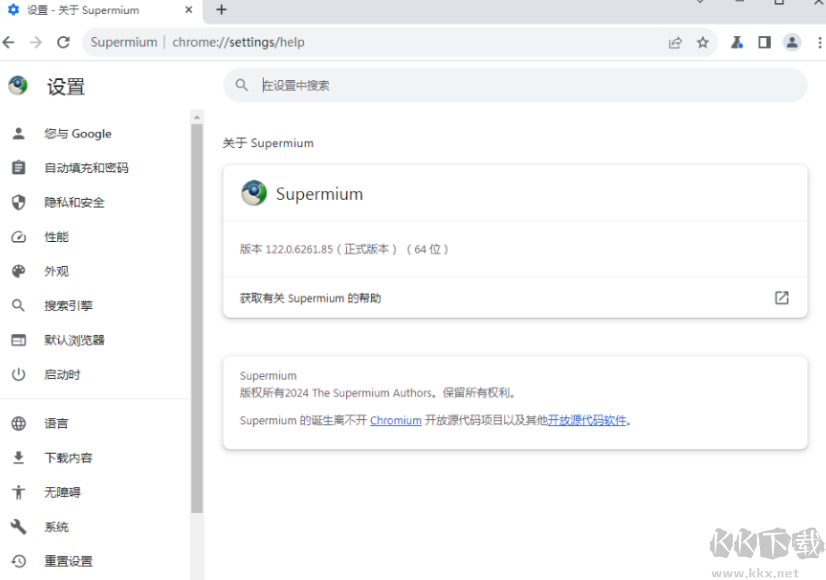Click 版权所有2024 The Supermium Authors text
The image size is (826, 580).
[336, 393]
